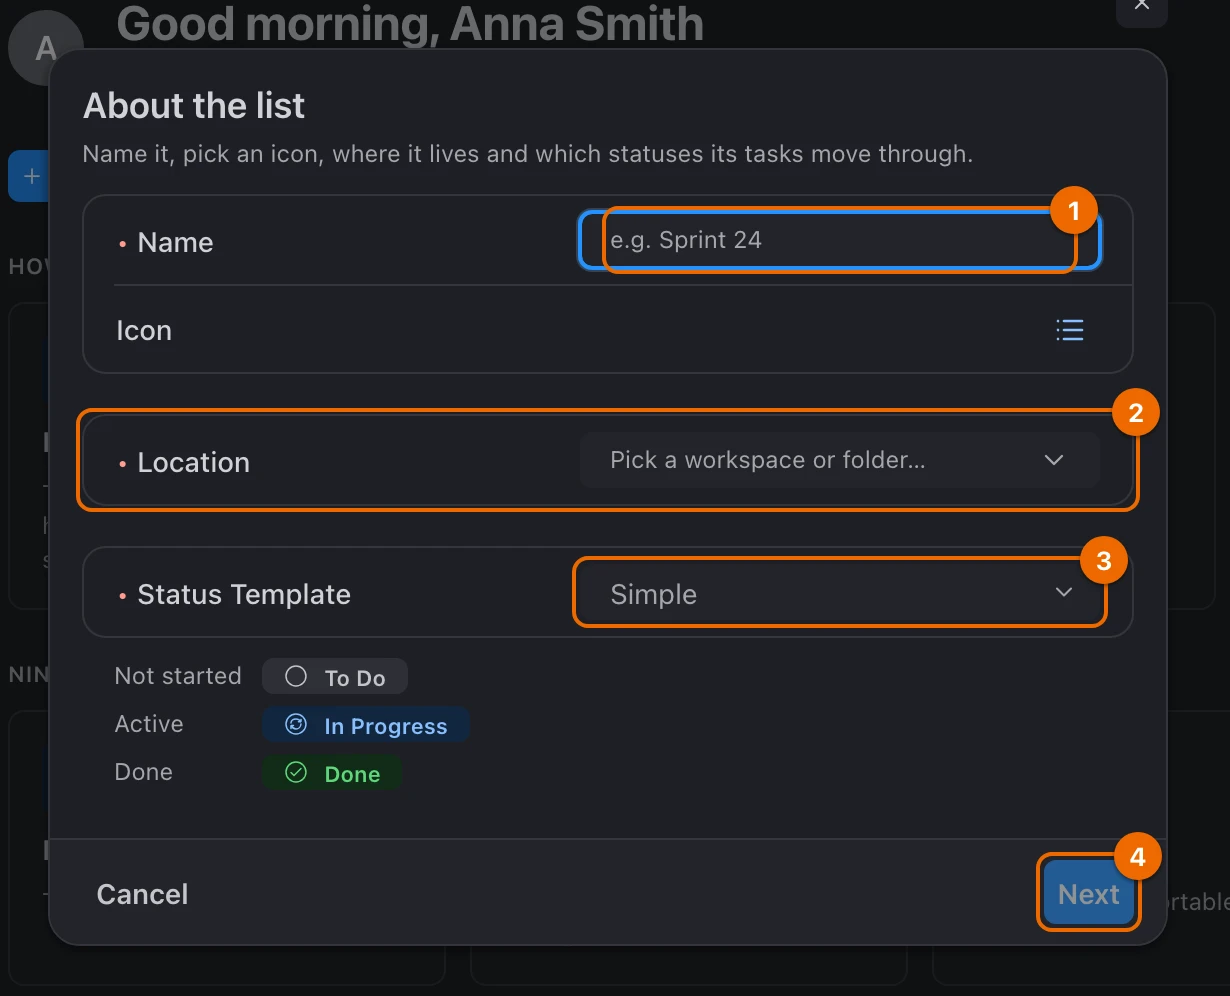This screenshot has width=1230, height=996.
Task: Open the Location workspace or folder dropdown
Action: click(840, 460)
